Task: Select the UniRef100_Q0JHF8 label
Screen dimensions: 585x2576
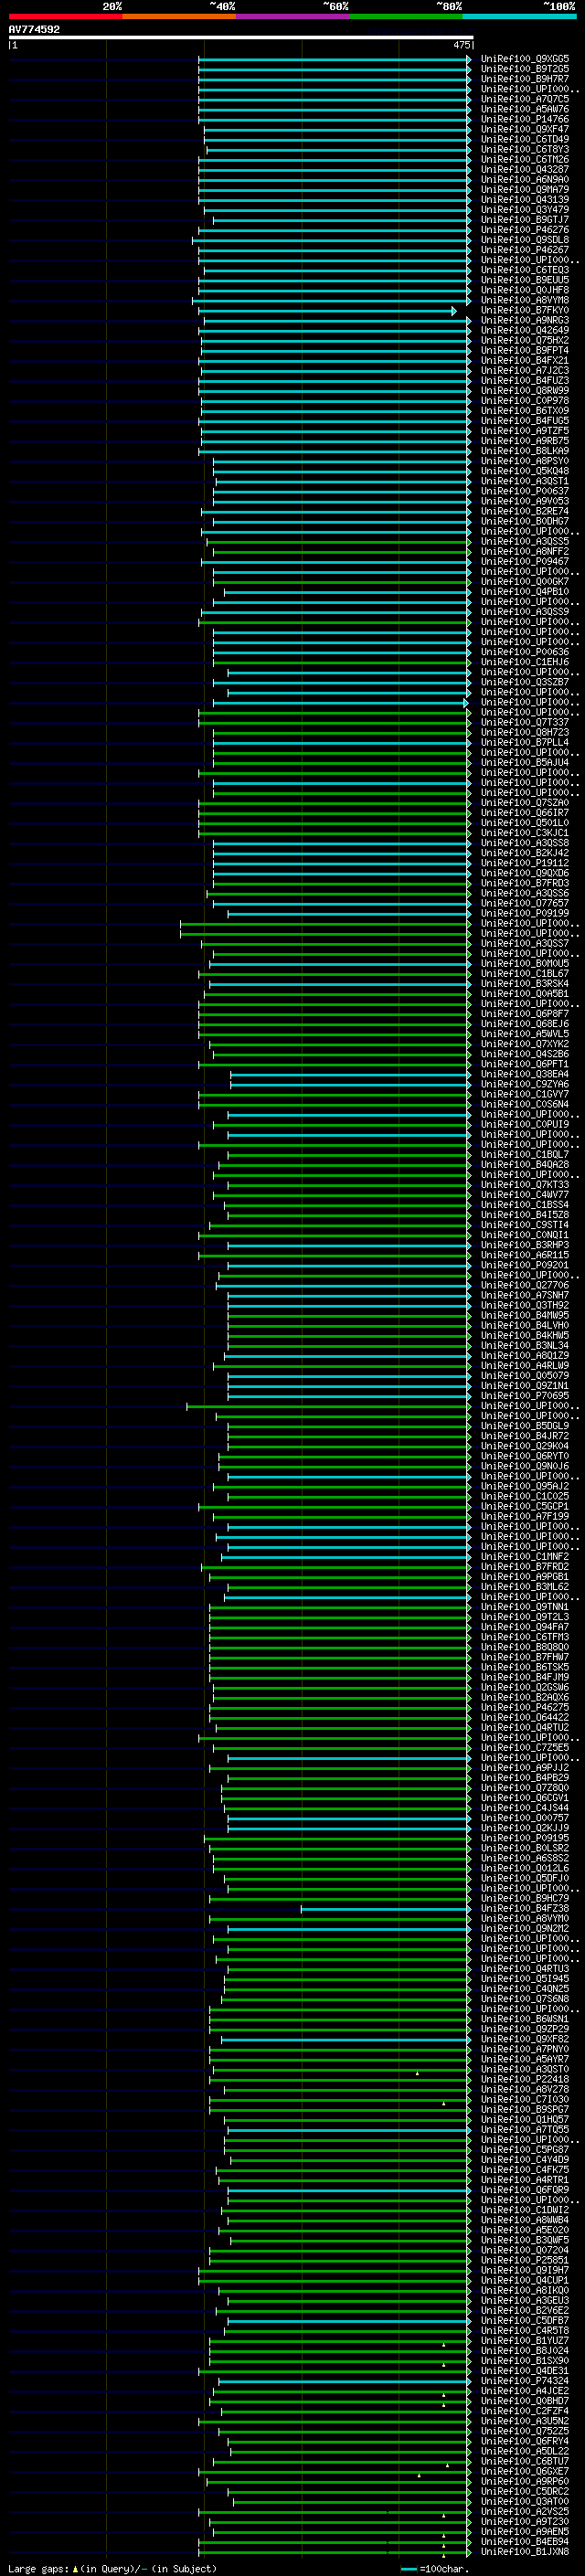Action: [525, 290]
